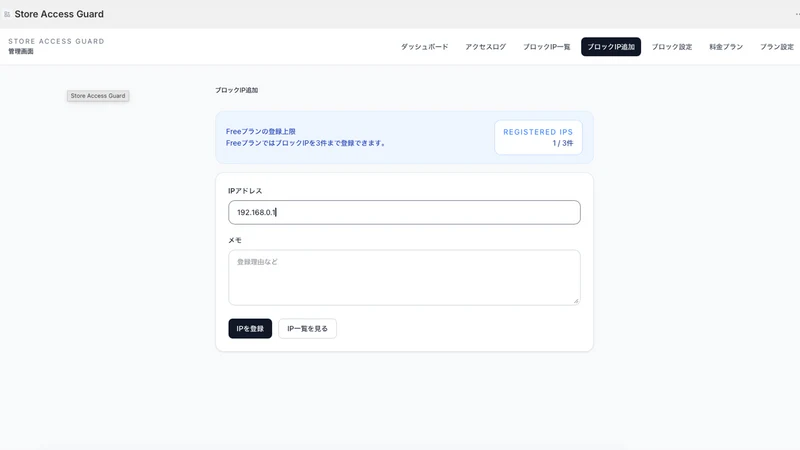Submit with the IPを登録 button

[x=250, y=329]
